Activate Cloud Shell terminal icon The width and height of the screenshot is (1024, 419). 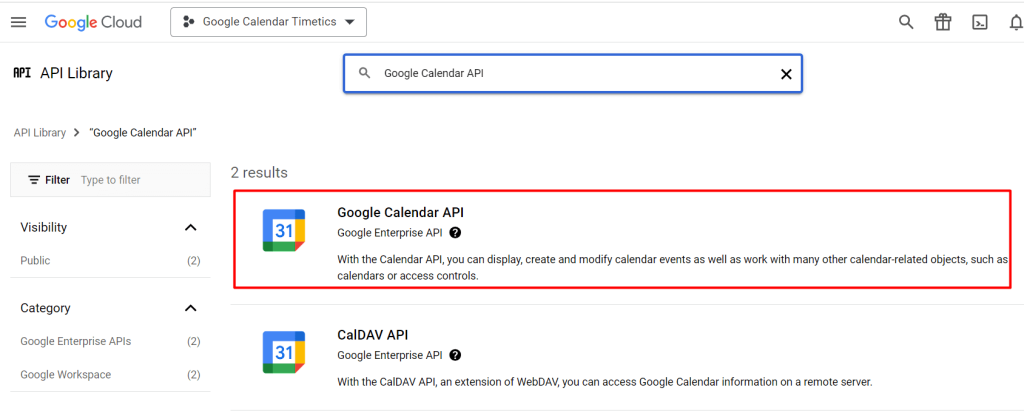[980, 22]
